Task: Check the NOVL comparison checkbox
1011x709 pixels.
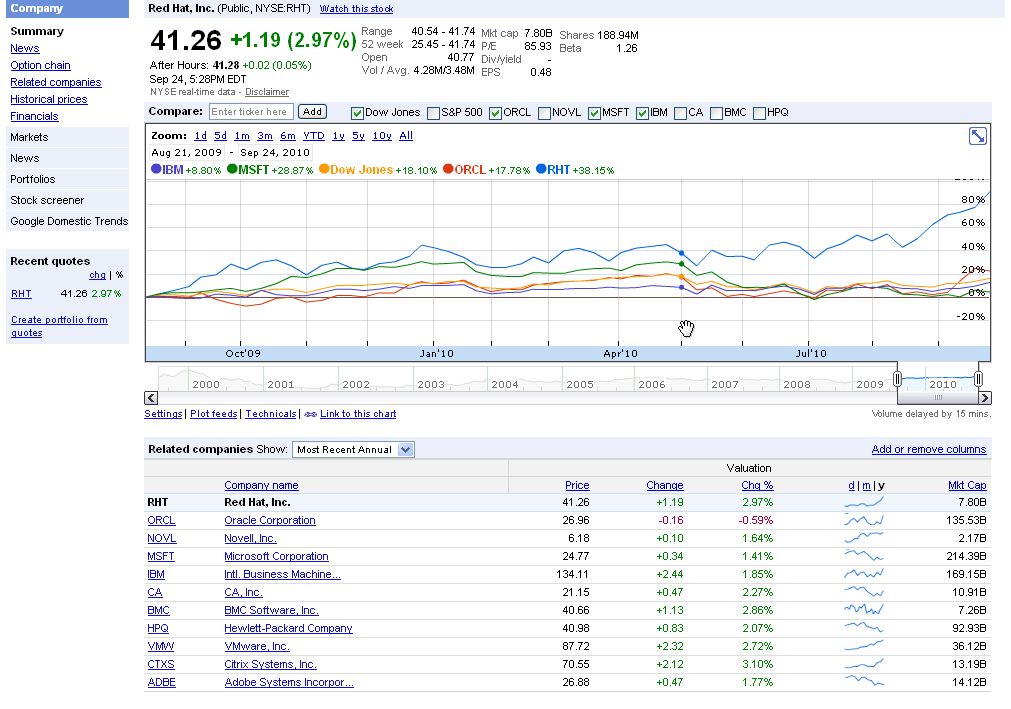Action: [x=544, y=113]
